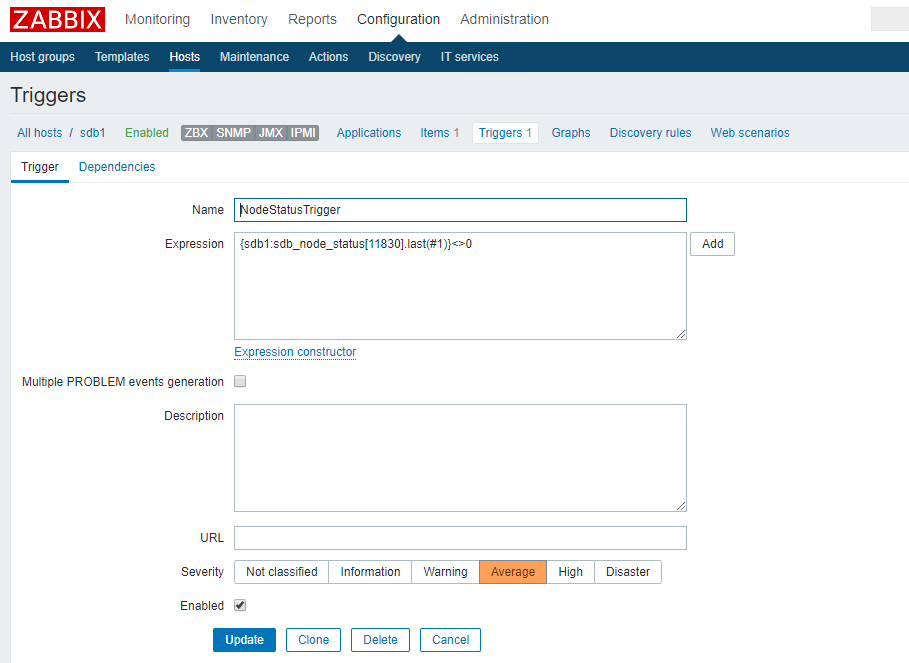Switch to the Dependencies tab
Image resolution: width=909 pixels, height=663 pixels.
point(117,167)
